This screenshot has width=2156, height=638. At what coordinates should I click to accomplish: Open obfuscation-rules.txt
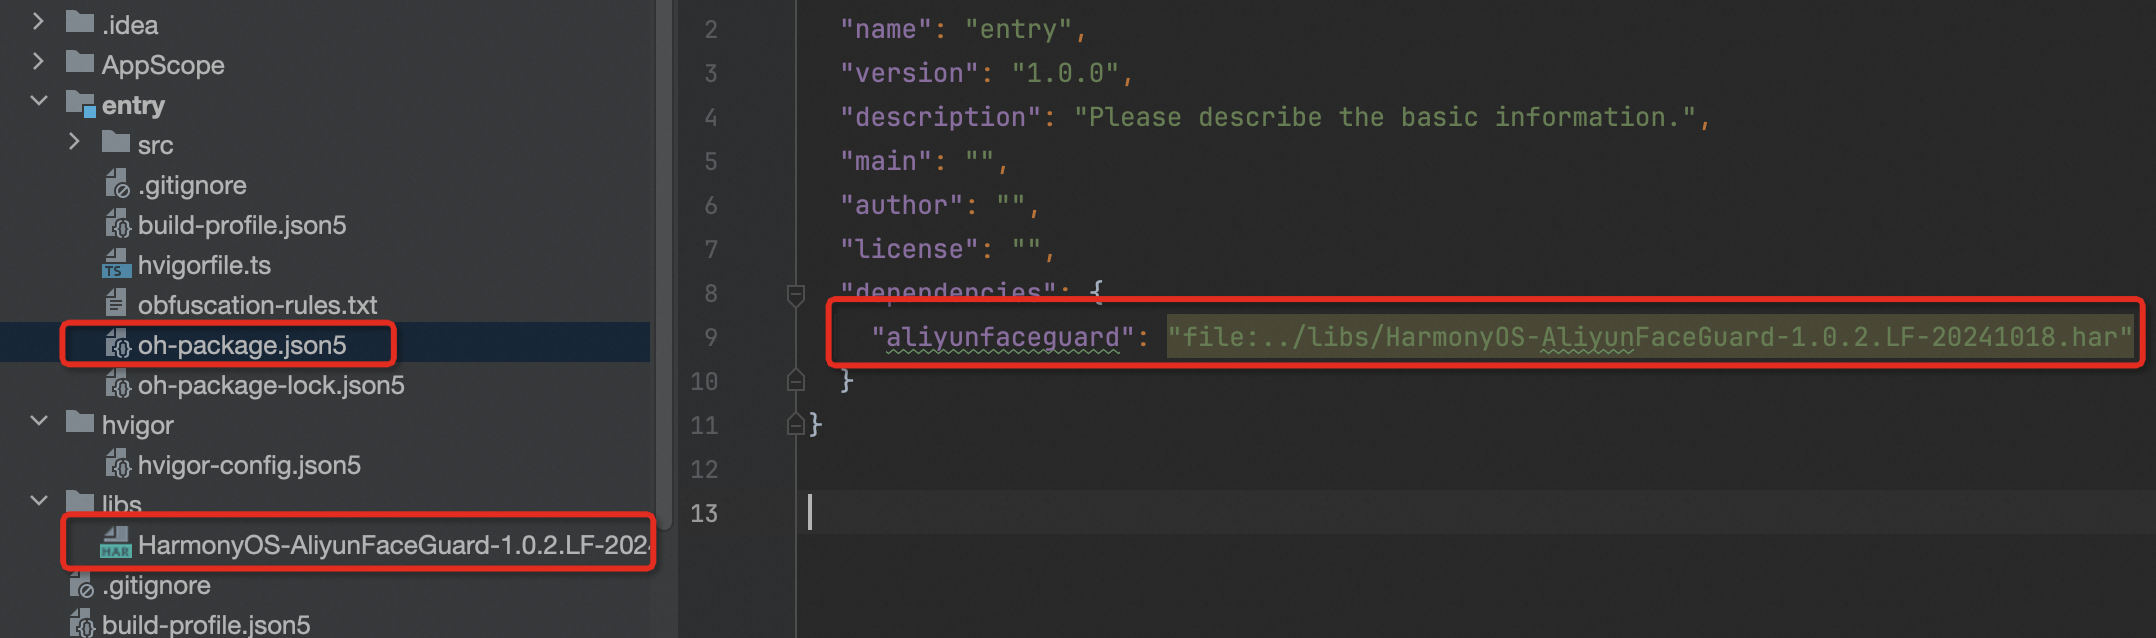[x=257, y=305]
